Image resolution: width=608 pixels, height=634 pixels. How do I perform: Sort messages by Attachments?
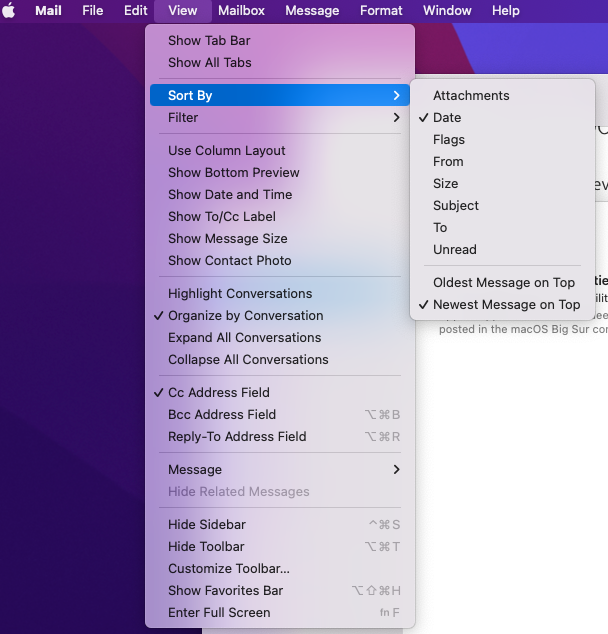point(502,95)
